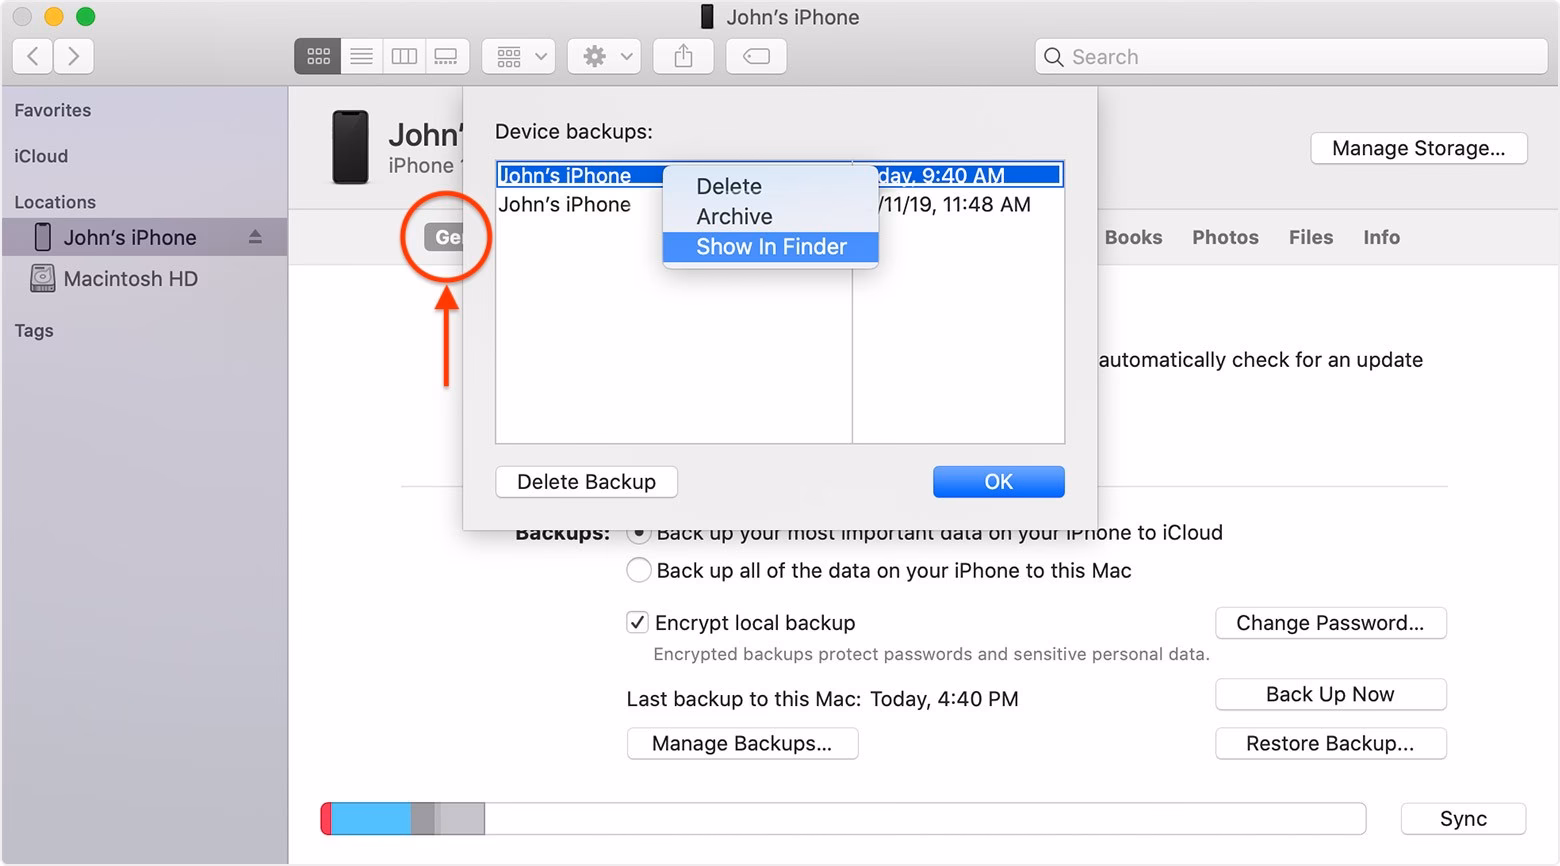The image size is (1560, 866).
Task: Click the Back Up Now button
Action: (1330, 694)
